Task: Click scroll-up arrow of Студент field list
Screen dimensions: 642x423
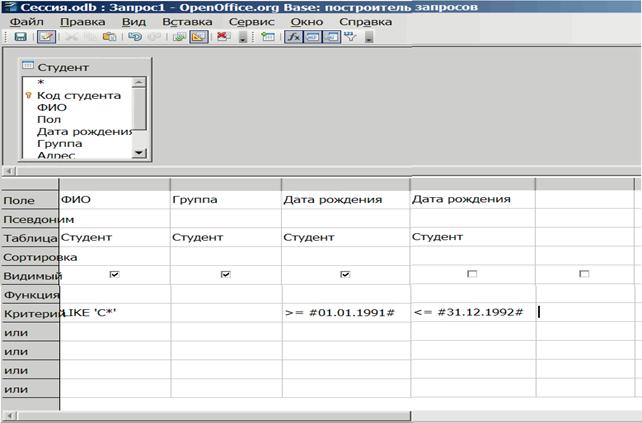Action: click(139, 82)
